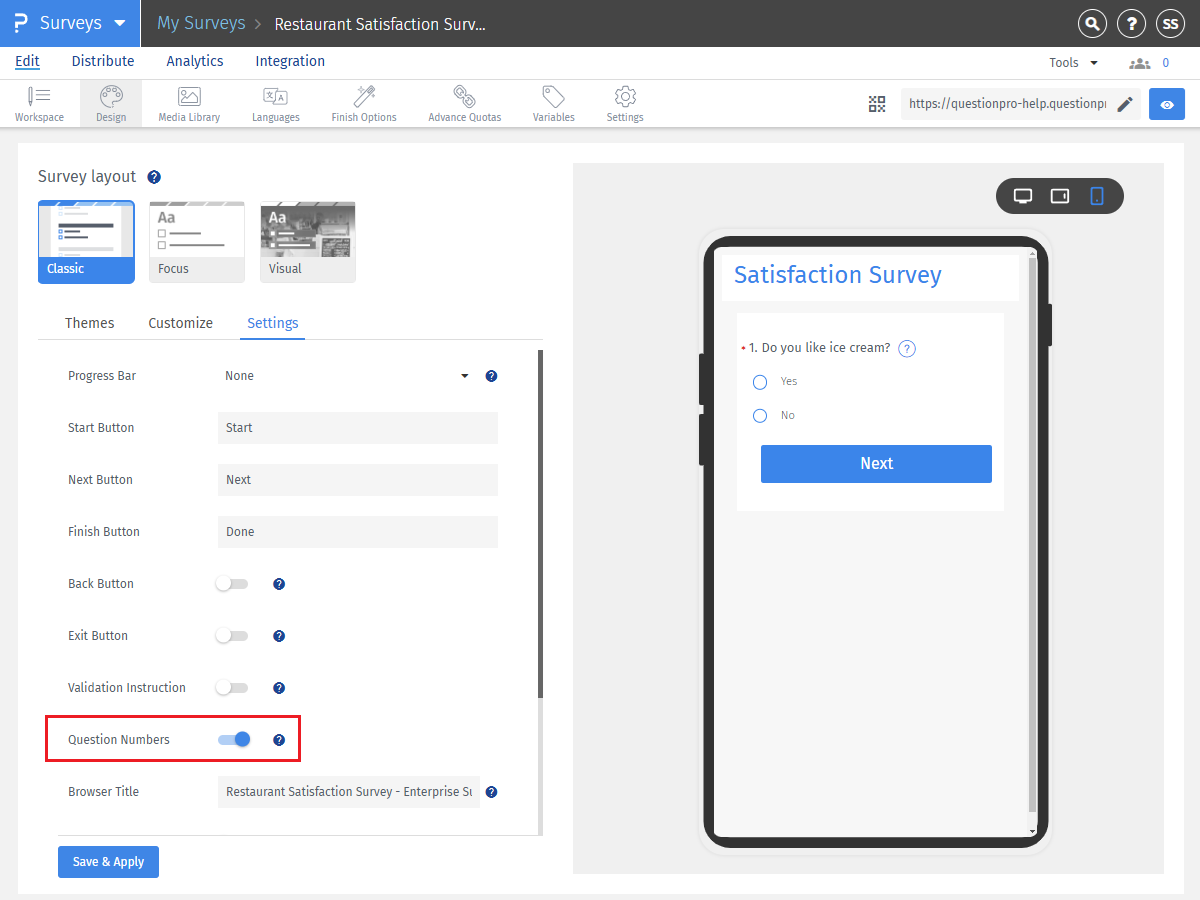Image resolution: width=1200 pixels, height=900 pixels.
Task: Show the survey QR code
Action: click(x=877, y=103)
